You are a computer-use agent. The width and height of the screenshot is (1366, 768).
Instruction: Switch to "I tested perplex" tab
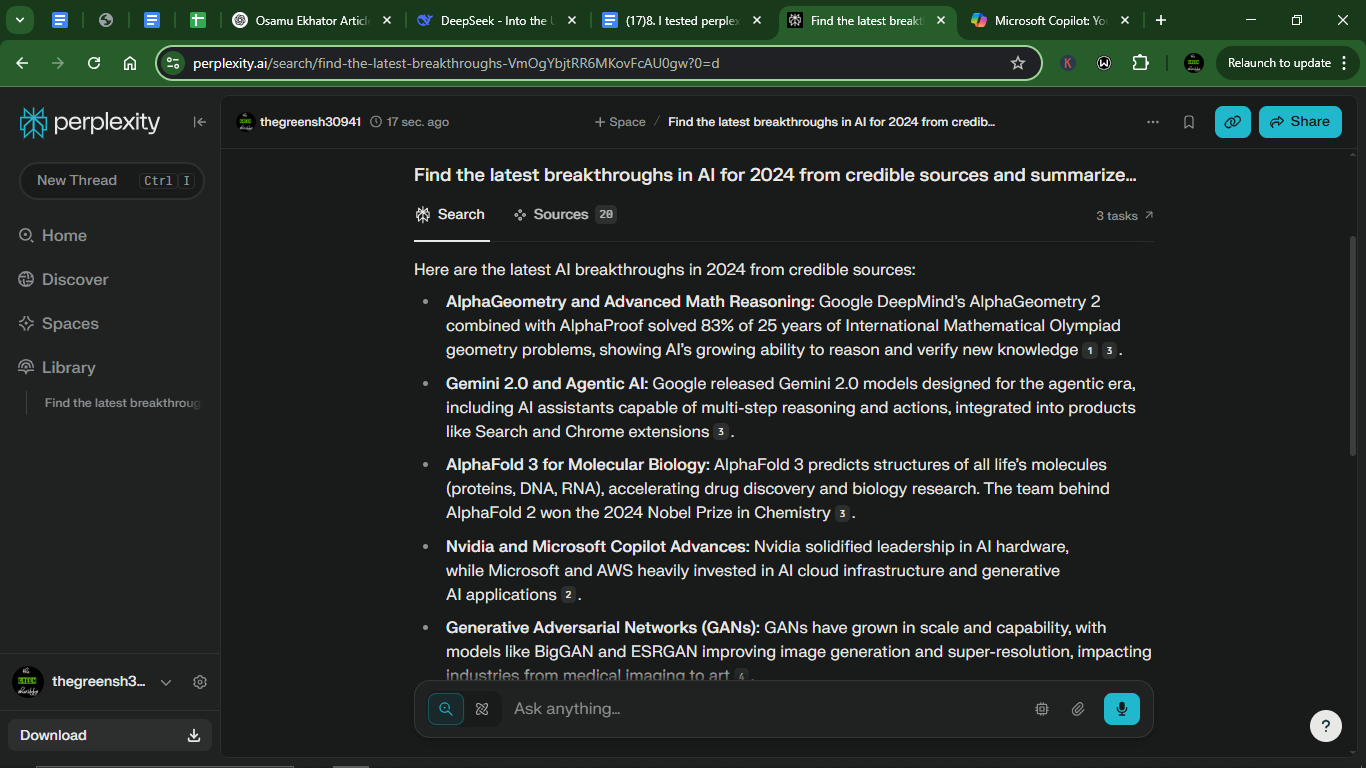pos(681,20)
